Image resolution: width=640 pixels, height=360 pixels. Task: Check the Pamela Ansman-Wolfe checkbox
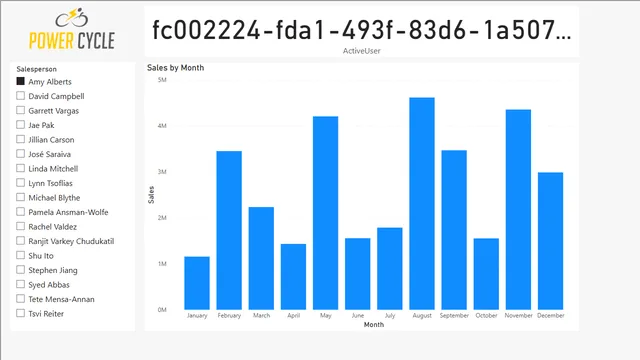(x=20, y=211)
